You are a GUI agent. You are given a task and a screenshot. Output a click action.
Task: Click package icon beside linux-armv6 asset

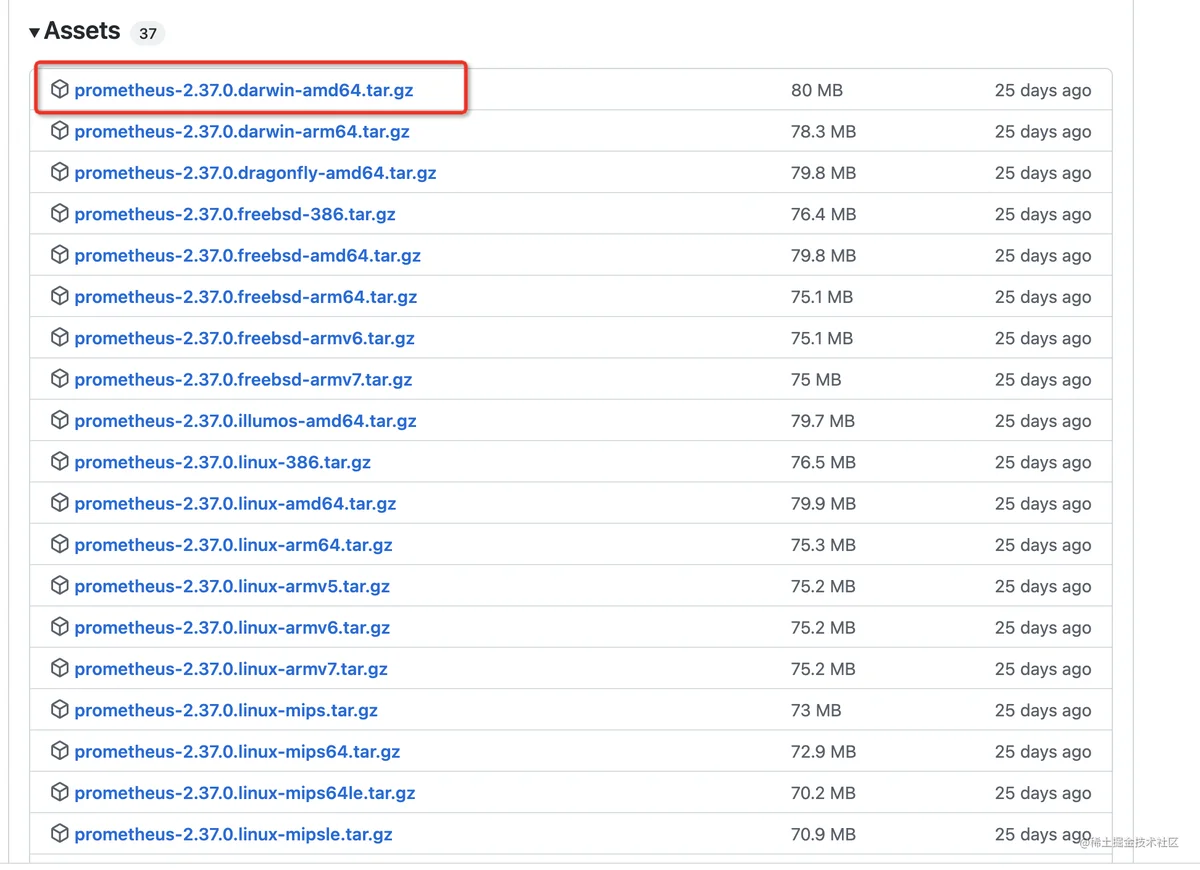coord(60,627)
